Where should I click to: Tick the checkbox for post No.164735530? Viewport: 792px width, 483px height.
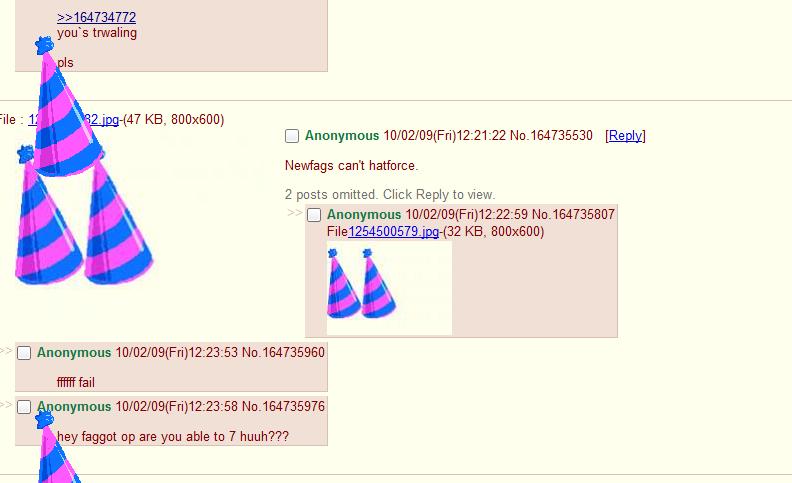pos(292,136)
